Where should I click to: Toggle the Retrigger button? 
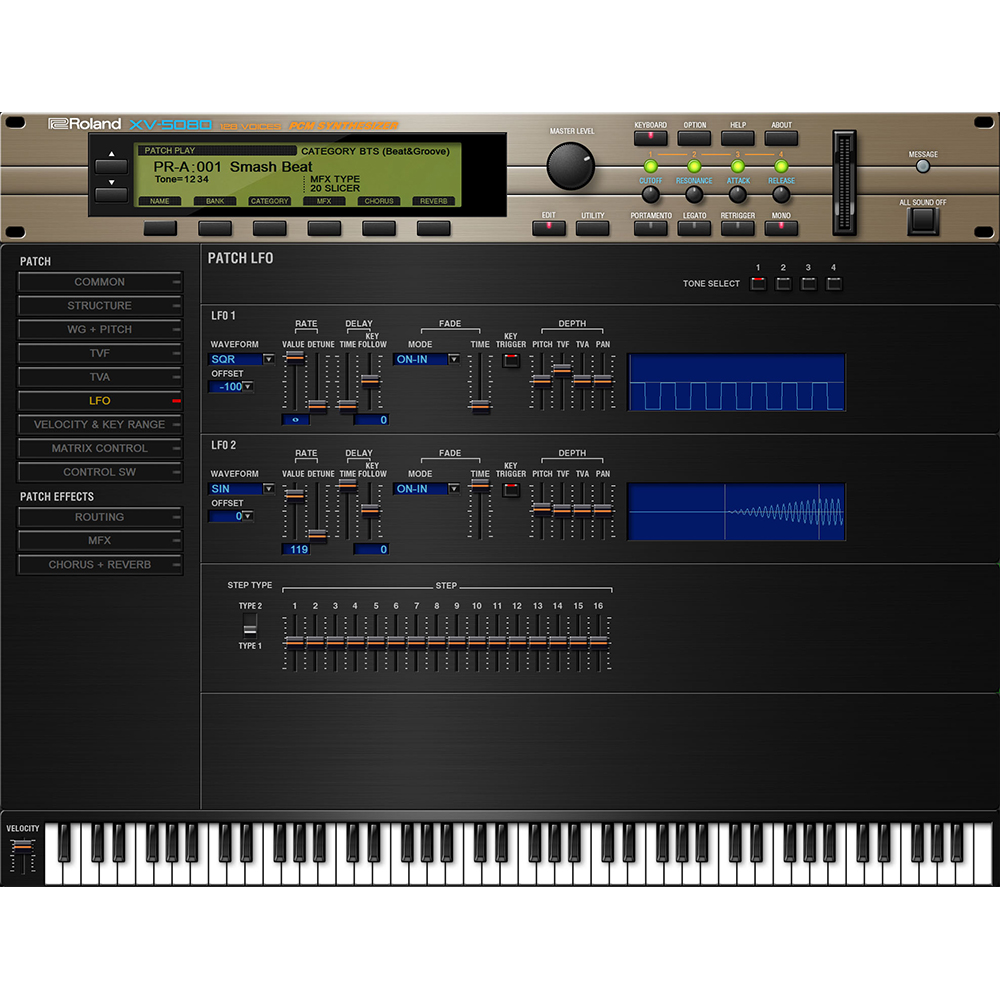tap(737, 228)
